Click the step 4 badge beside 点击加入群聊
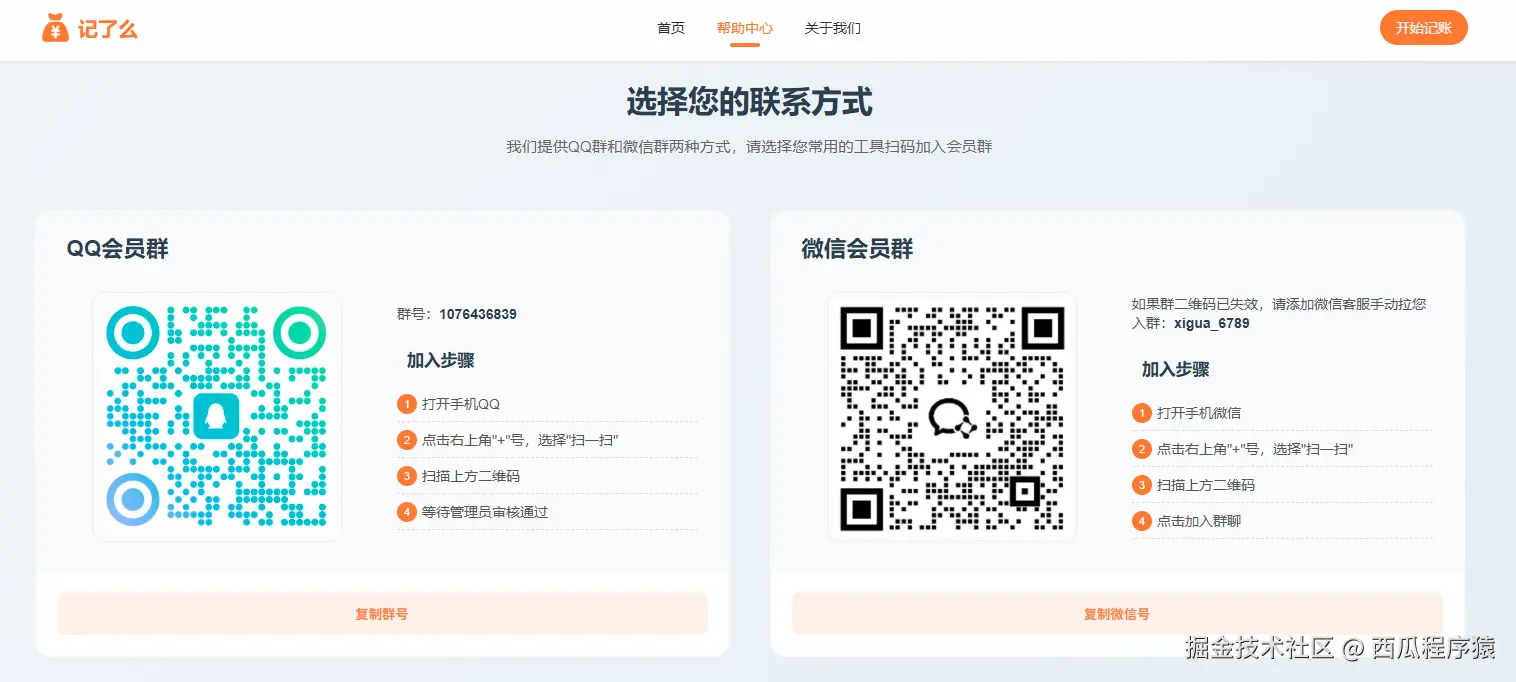1516x682 pixels. coord(1141,521)
